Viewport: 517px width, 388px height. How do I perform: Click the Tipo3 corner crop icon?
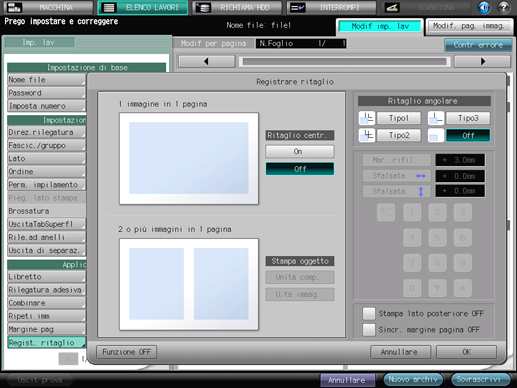click(436, 118)
